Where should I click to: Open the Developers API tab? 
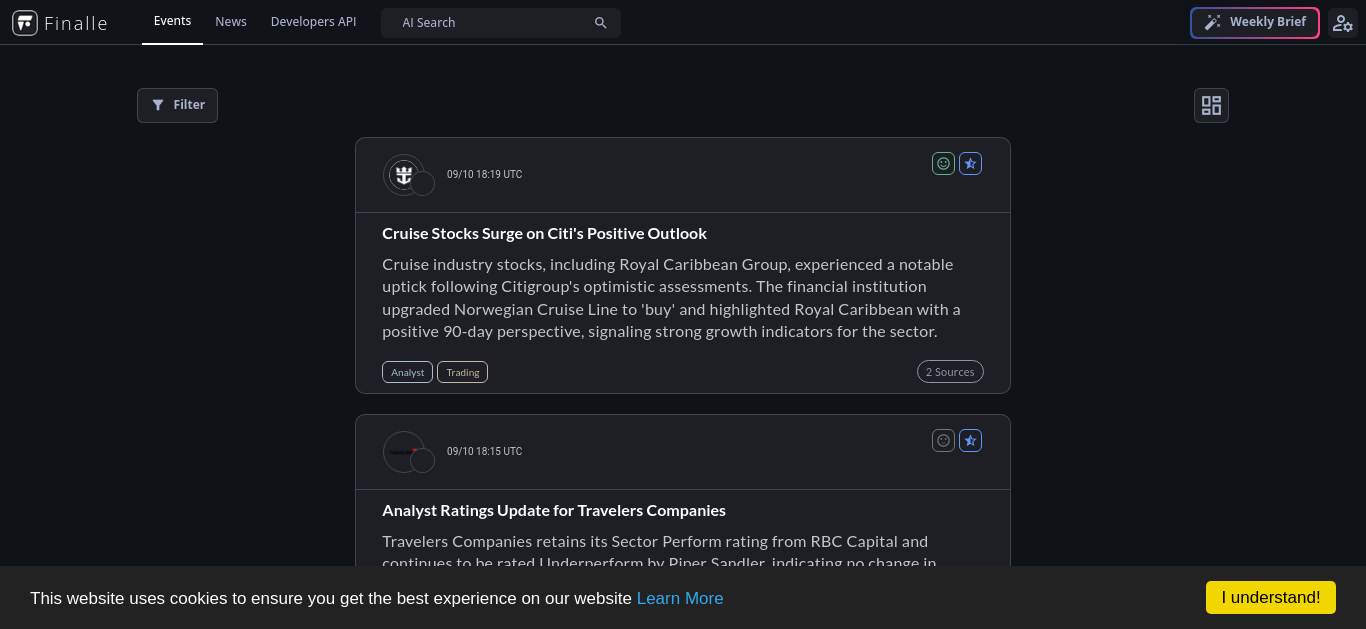(x=313, y=22)
